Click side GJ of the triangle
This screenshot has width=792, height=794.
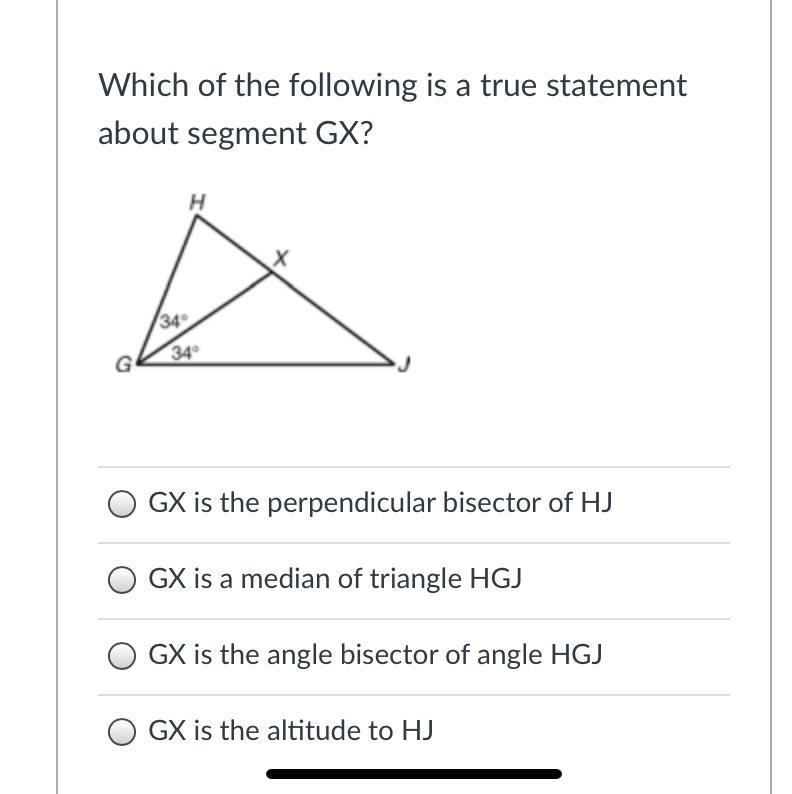click(x=265, y=364)
